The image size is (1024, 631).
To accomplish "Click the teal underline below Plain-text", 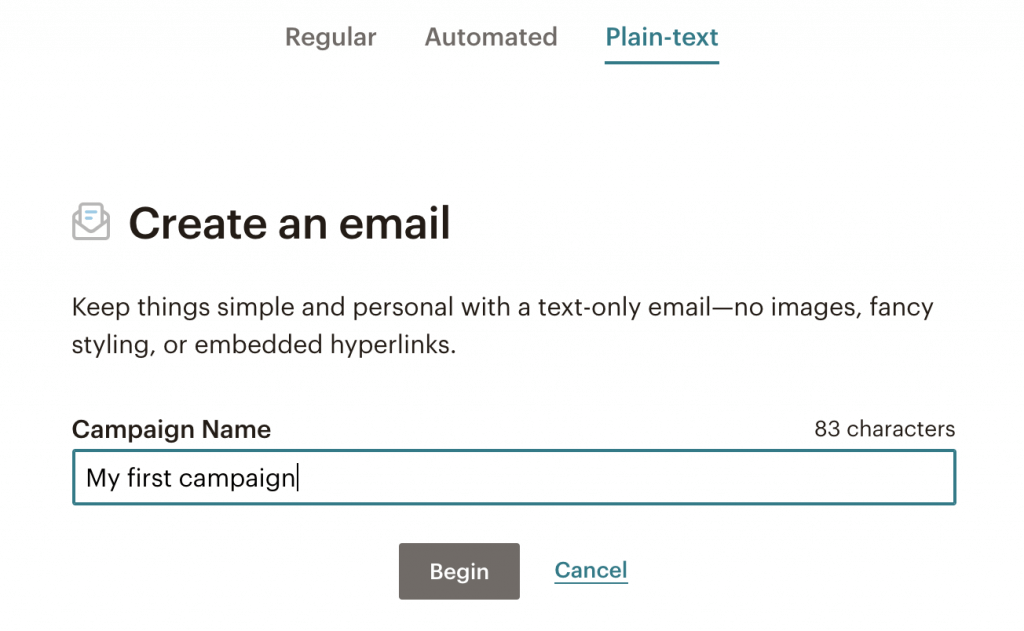I will click(x=661, y=62).
